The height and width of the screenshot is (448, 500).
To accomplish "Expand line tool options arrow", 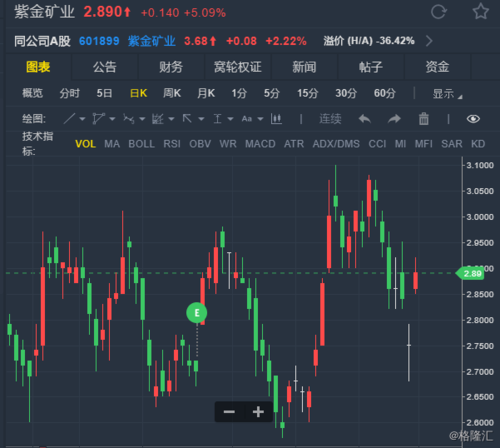I will pos(82,119).
